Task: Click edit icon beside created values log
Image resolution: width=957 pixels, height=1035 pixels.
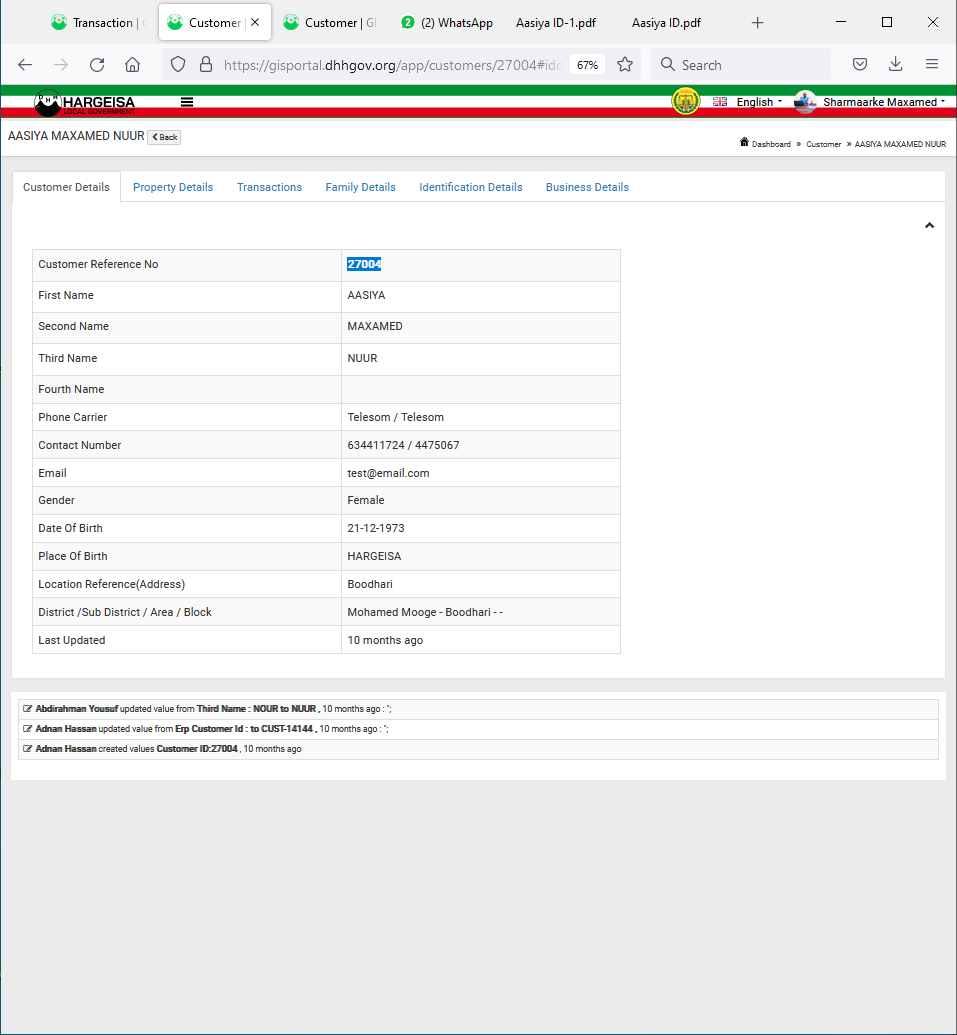Action: 28,749
